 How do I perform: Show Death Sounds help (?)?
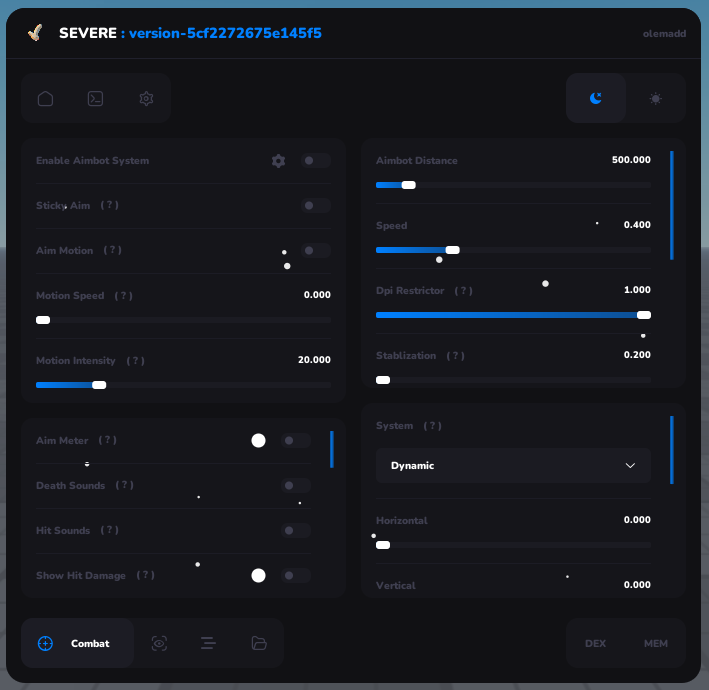[x=124, y=485]
